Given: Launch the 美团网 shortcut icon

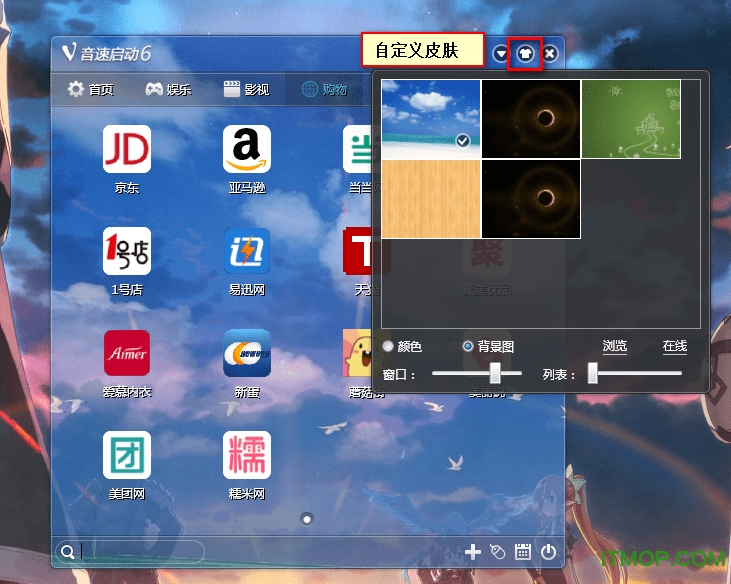Looking at the screenshot, I should 127,455.
